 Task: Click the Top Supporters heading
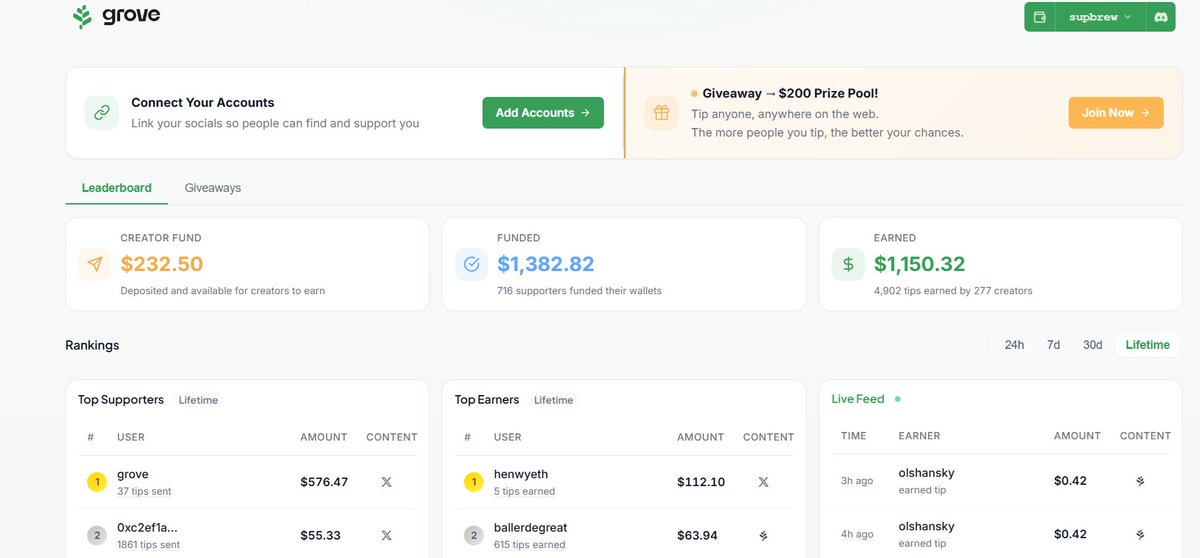pos(121,400)
